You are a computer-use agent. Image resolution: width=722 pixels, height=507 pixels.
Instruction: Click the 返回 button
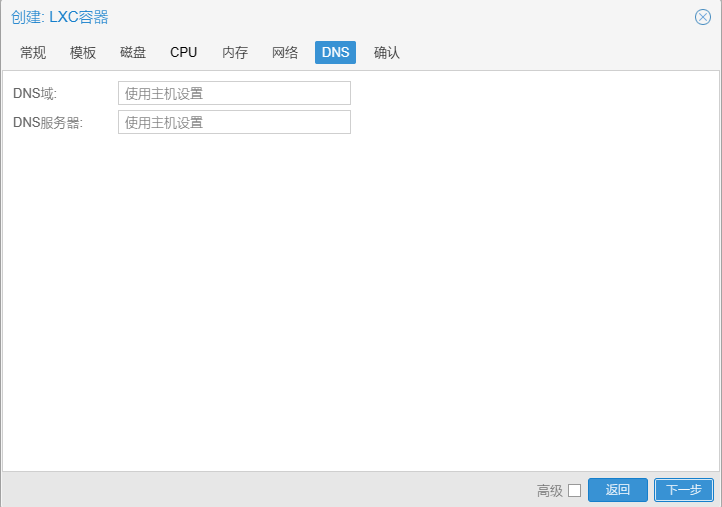coord(618,490)
